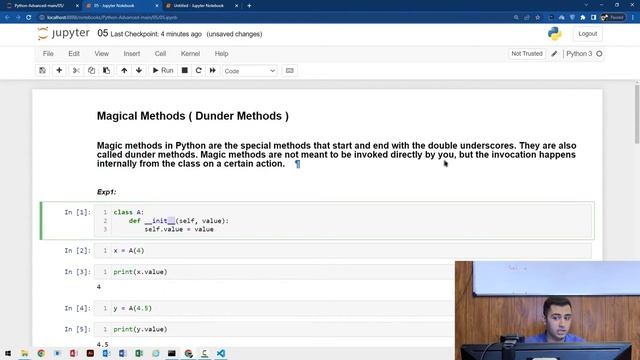This screenshot has width=640, height=360.
Task: Open the cell type Code dropdown
Action: pyautogui.click(x=249, y=71)
